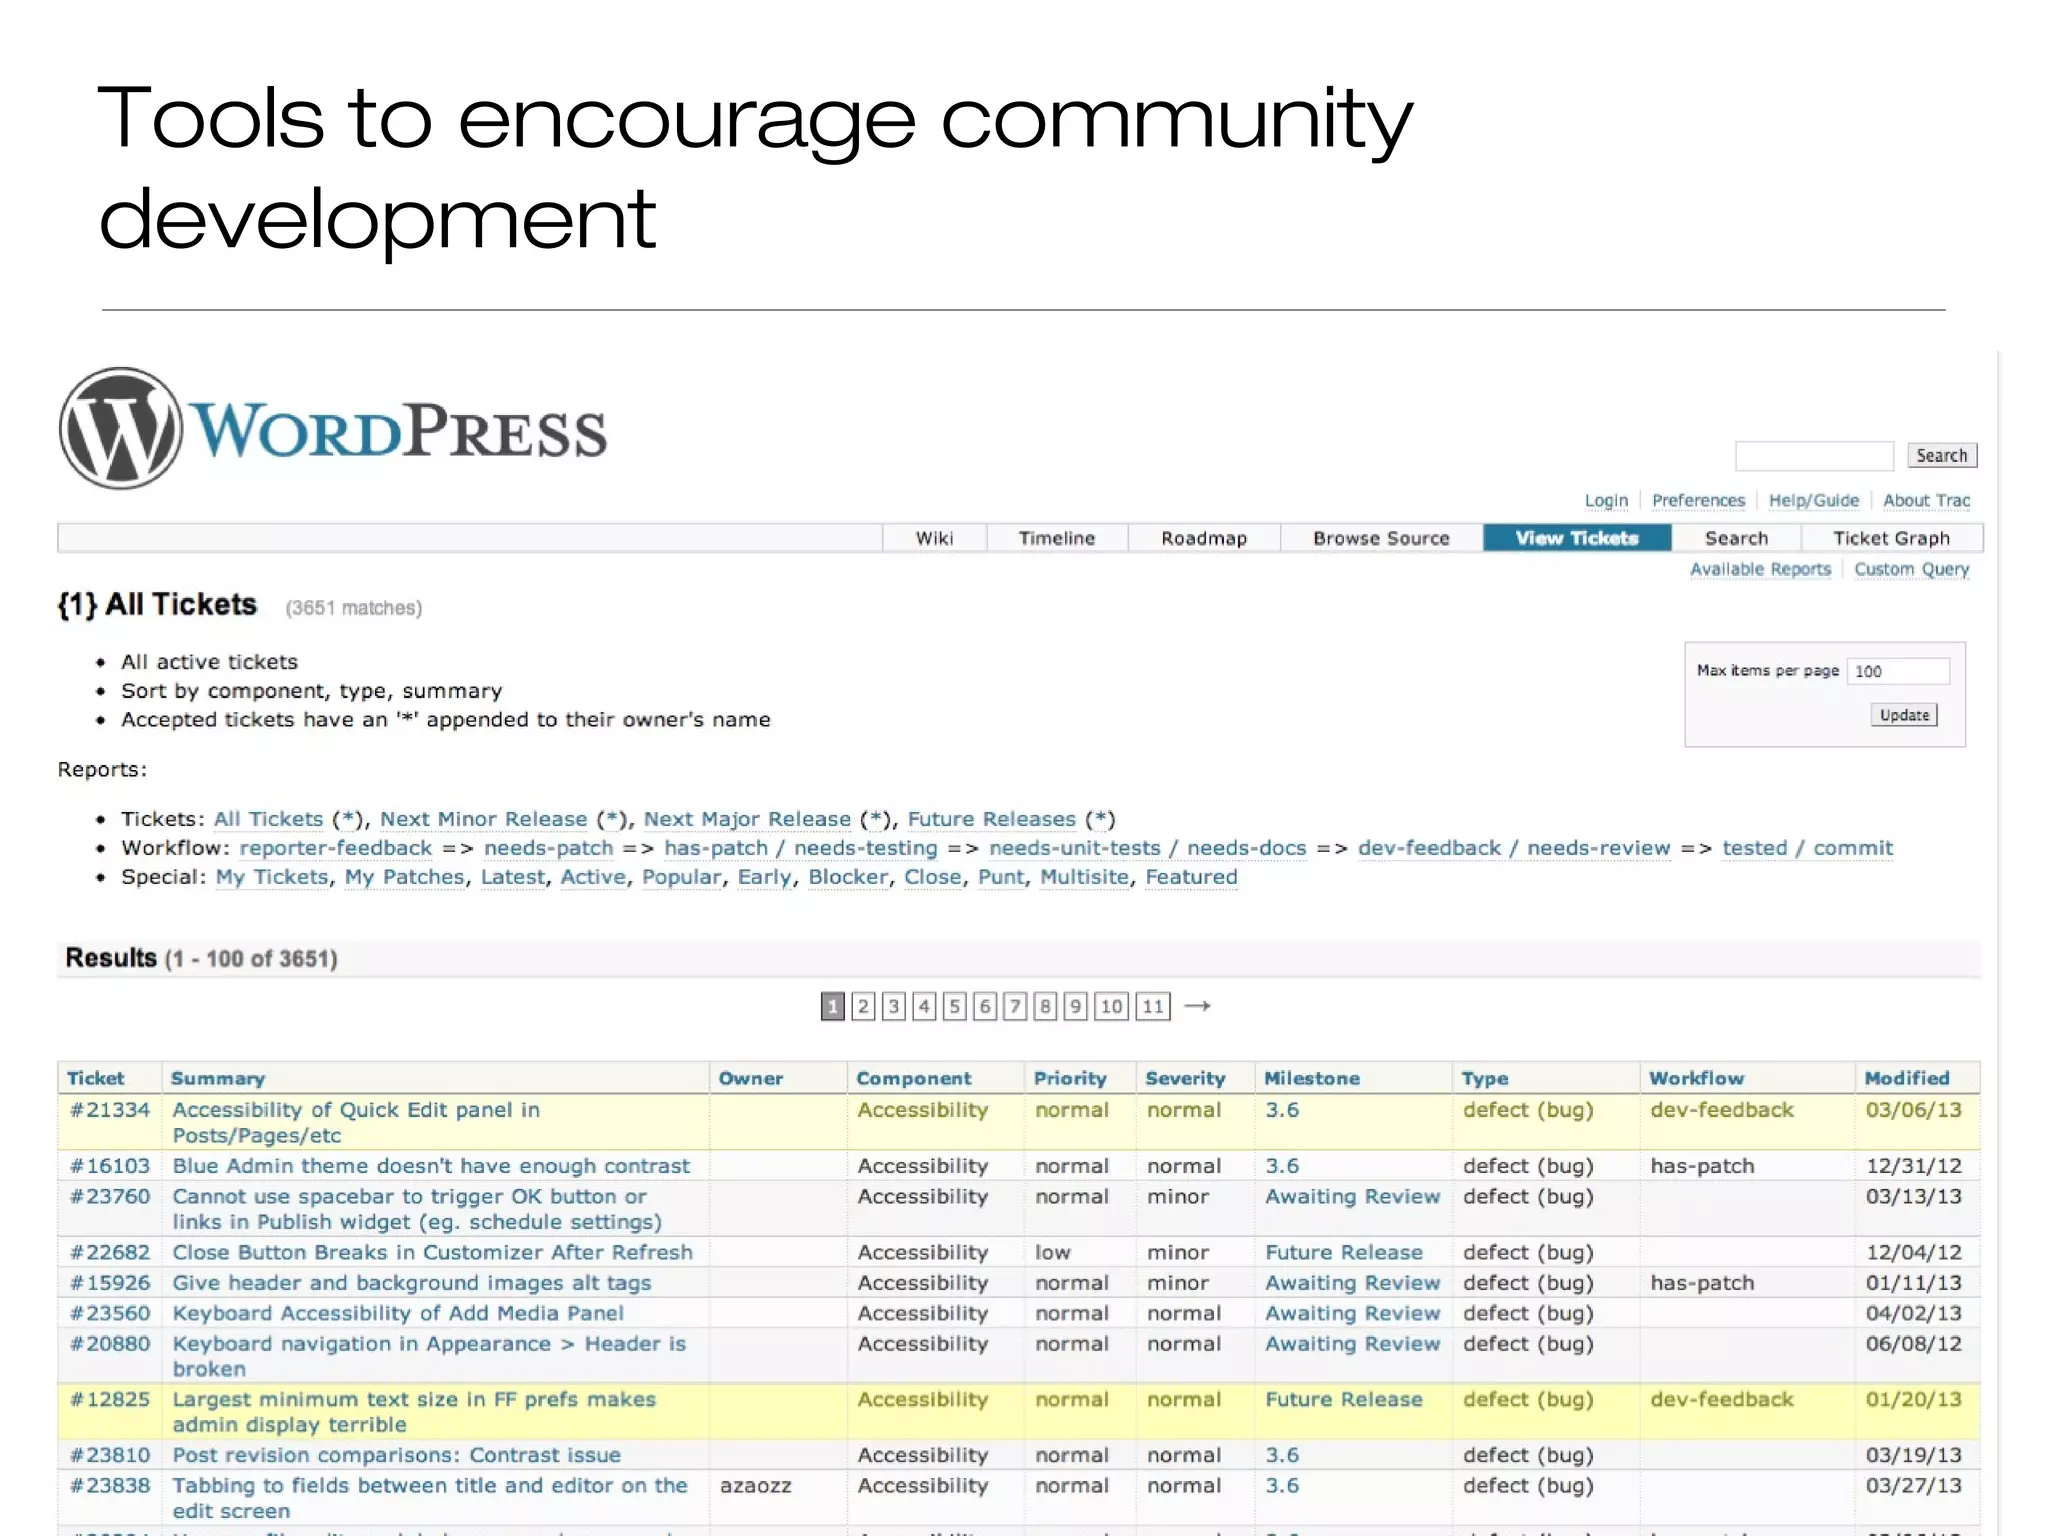Open Multisite special report
The width and height of the screenshot is (2048, 1536).
[1084, 877]
